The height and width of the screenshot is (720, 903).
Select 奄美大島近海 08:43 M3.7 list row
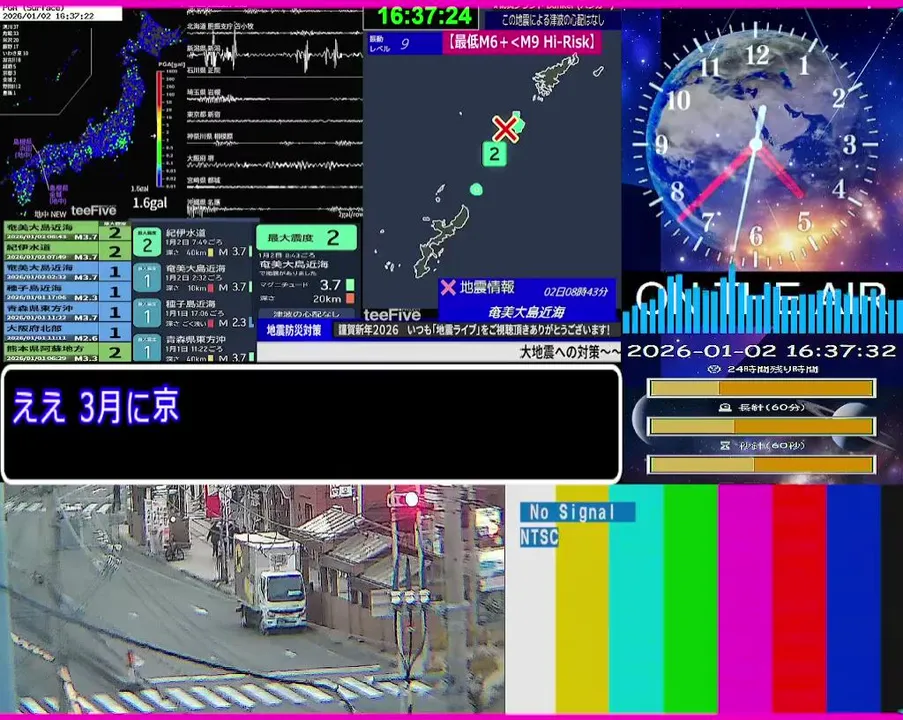pos(67,232)
